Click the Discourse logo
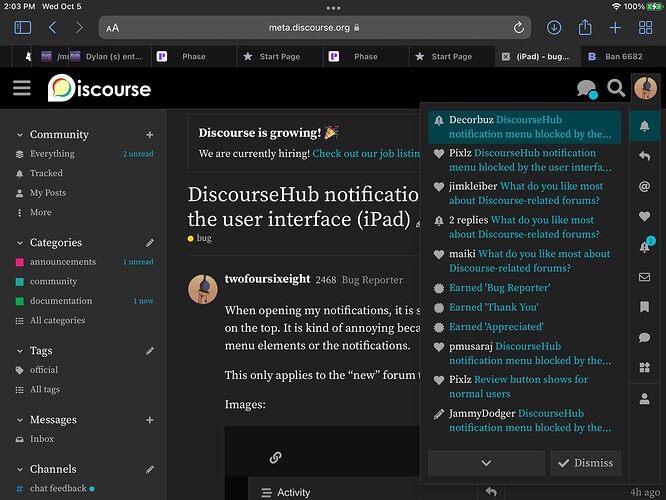Image resolution: width=666 pixels, height=500 pixels. 99,88
